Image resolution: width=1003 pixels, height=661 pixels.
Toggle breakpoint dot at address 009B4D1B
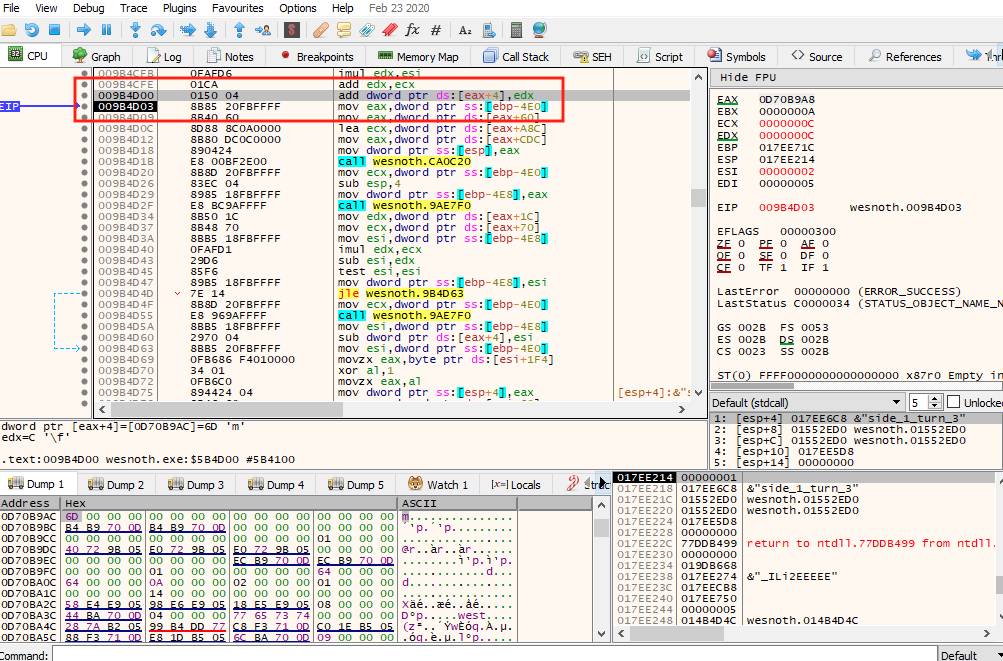(x=84, y=161)
